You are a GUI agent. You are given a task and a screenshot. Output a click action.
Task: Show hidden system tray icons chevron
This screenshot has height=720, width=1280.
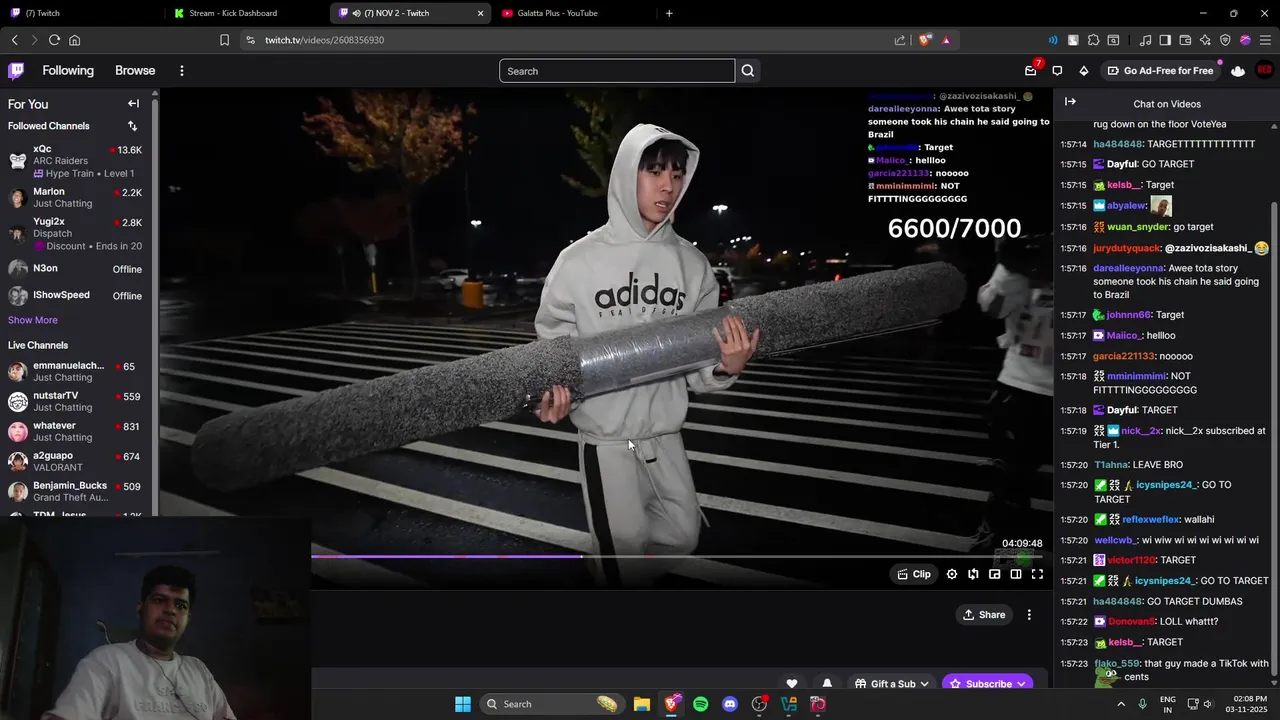1120,704
